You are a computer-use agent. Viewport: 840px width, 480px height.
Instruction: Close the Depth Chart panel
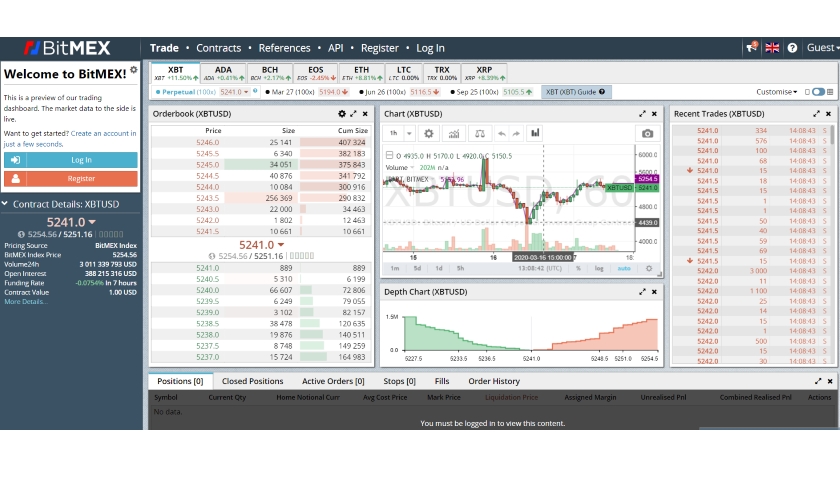click(x=654, y=292)
